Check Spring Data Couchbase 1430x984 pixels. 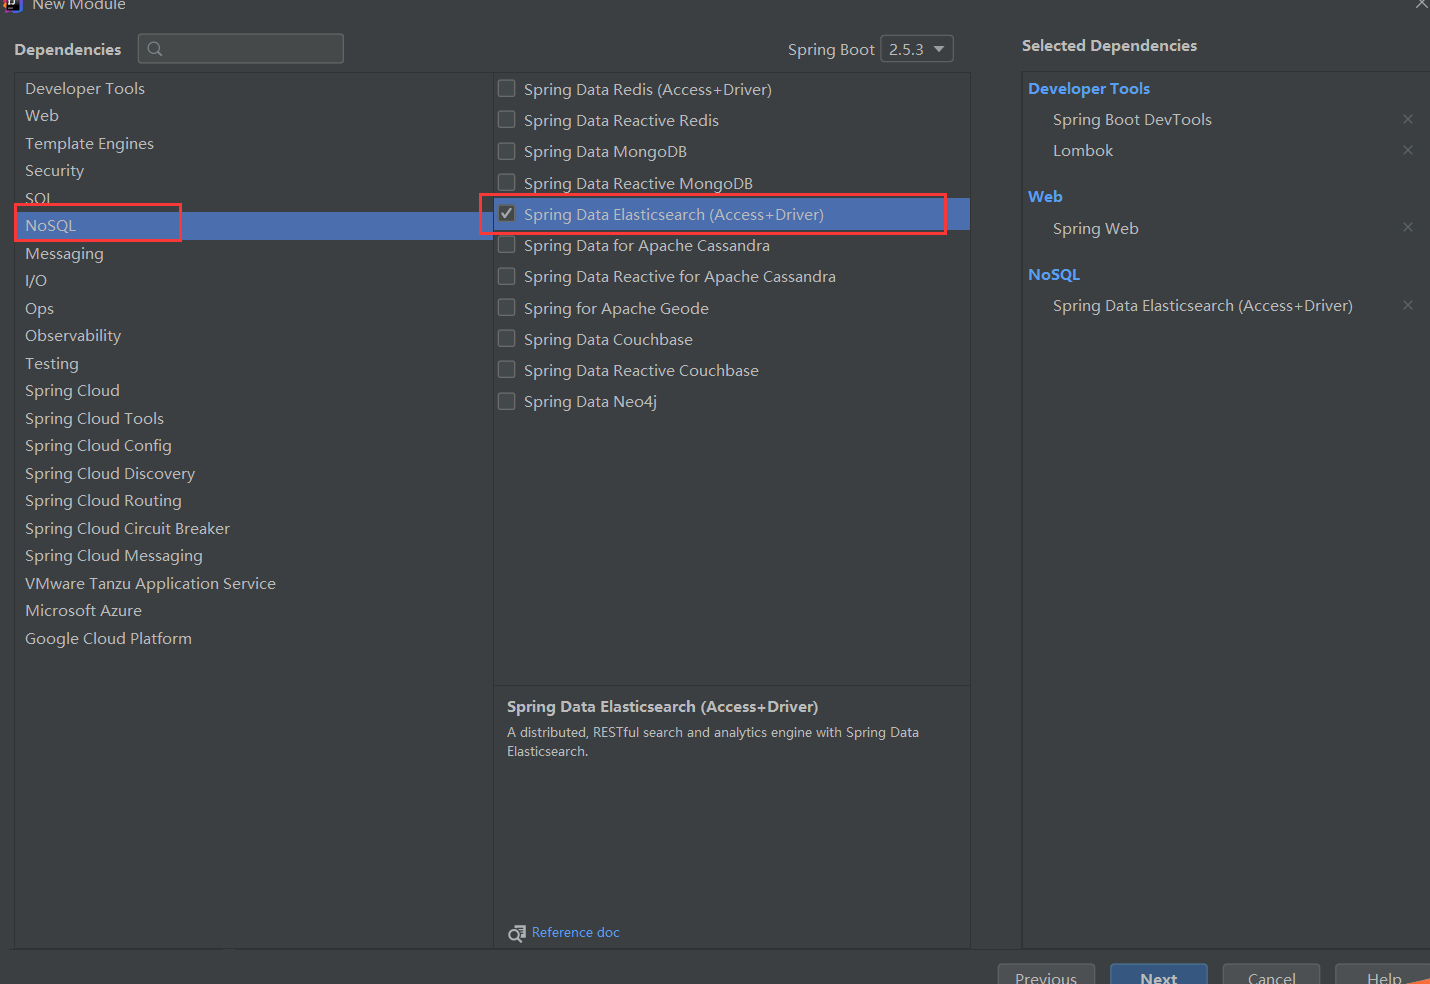point(507,338)
